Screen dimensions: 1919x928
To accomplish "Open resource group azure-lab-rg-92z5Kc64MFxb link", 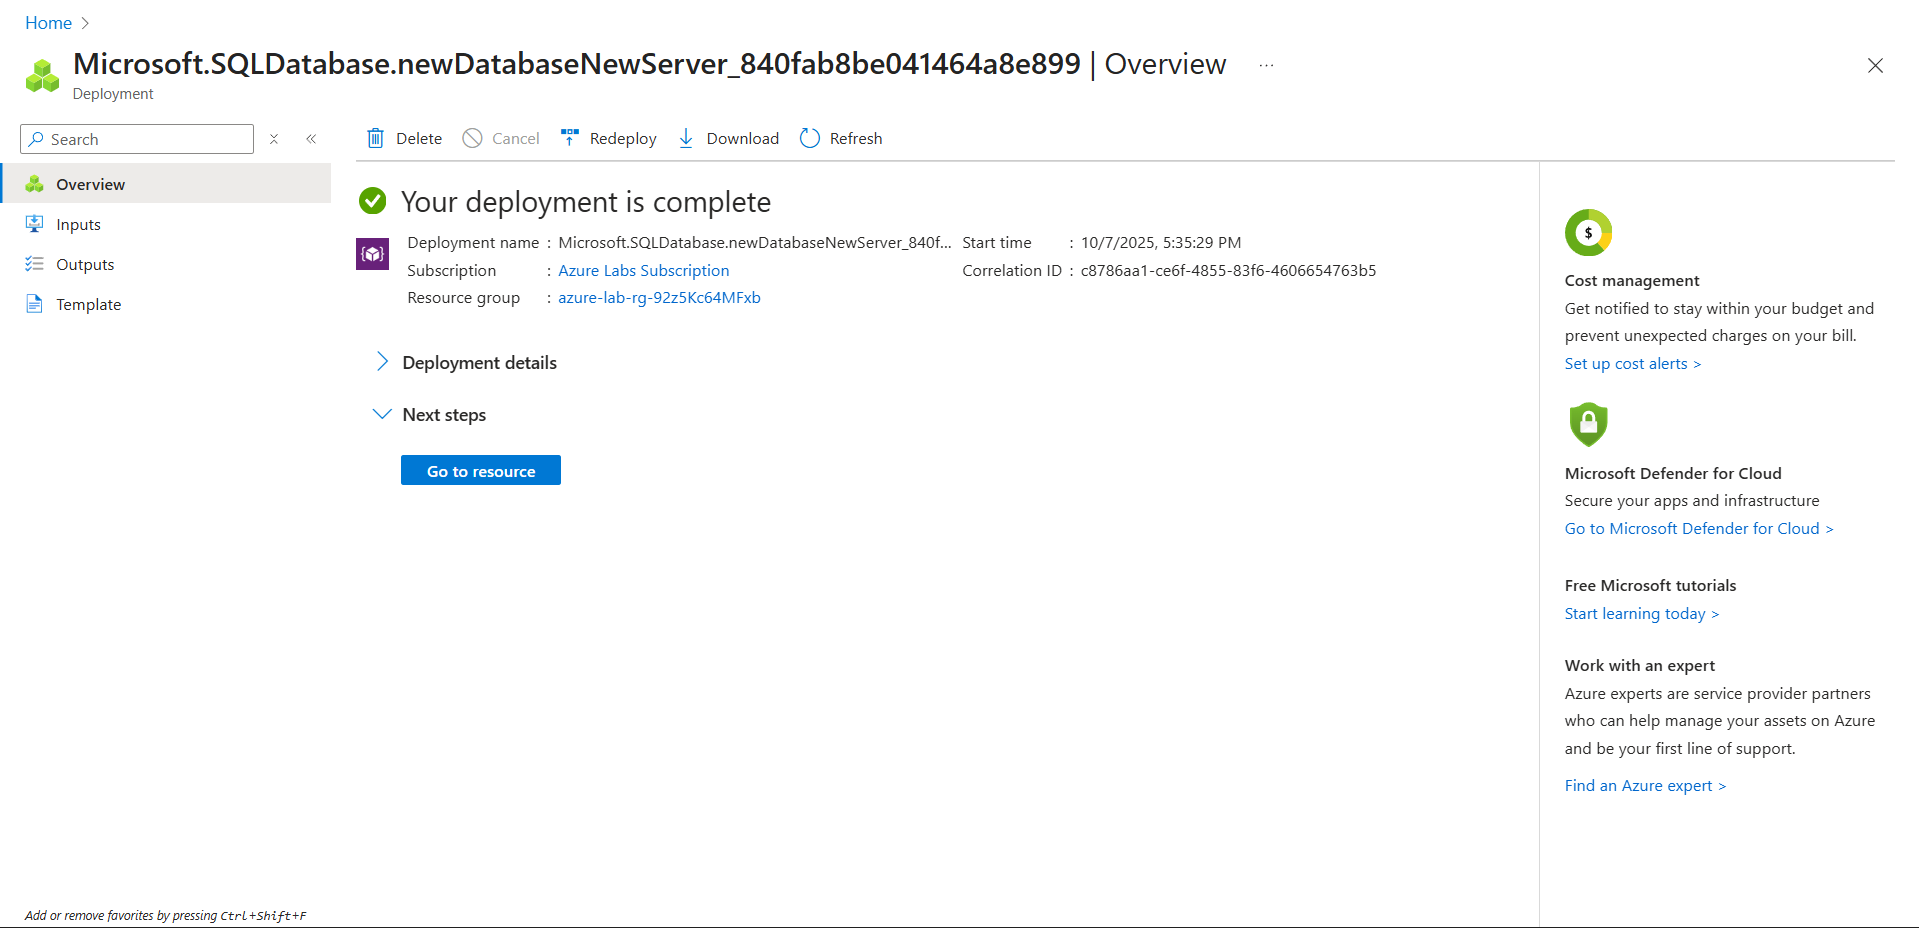I will 659,298.
